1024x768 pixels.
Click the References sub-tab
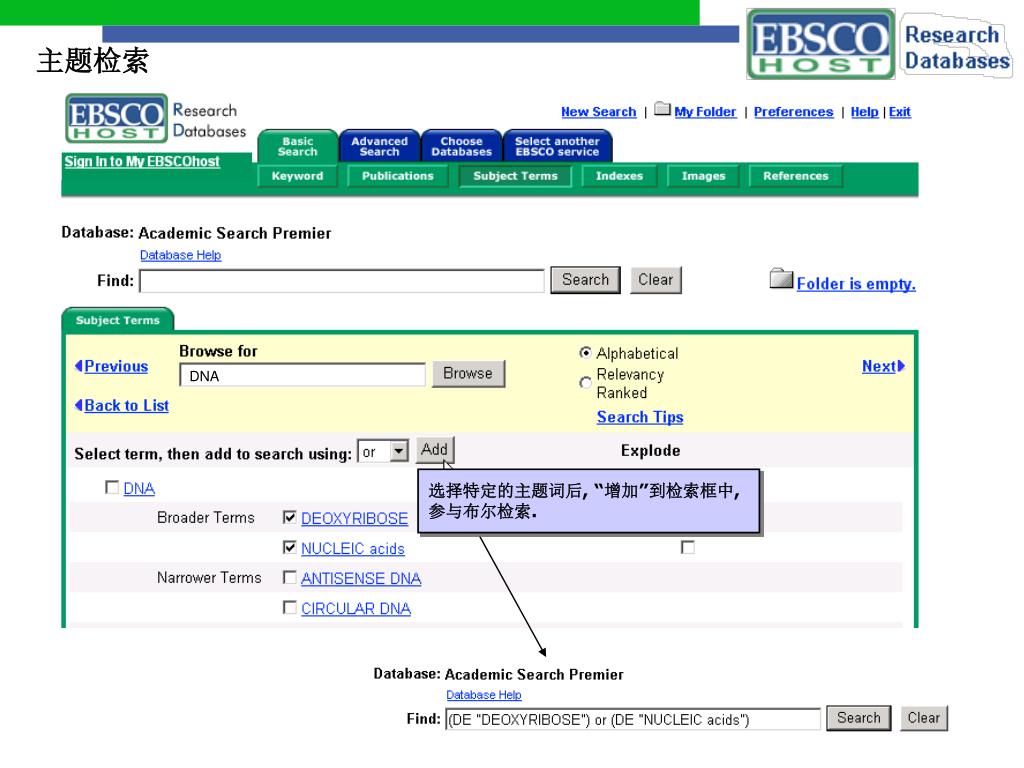[x=795, y=176]
